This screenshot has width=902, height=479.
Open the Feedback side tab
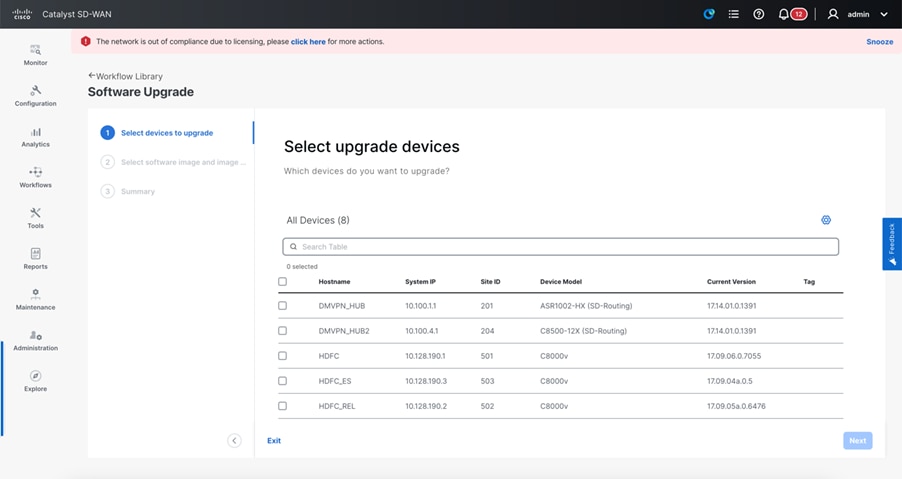tap(892, 244)
